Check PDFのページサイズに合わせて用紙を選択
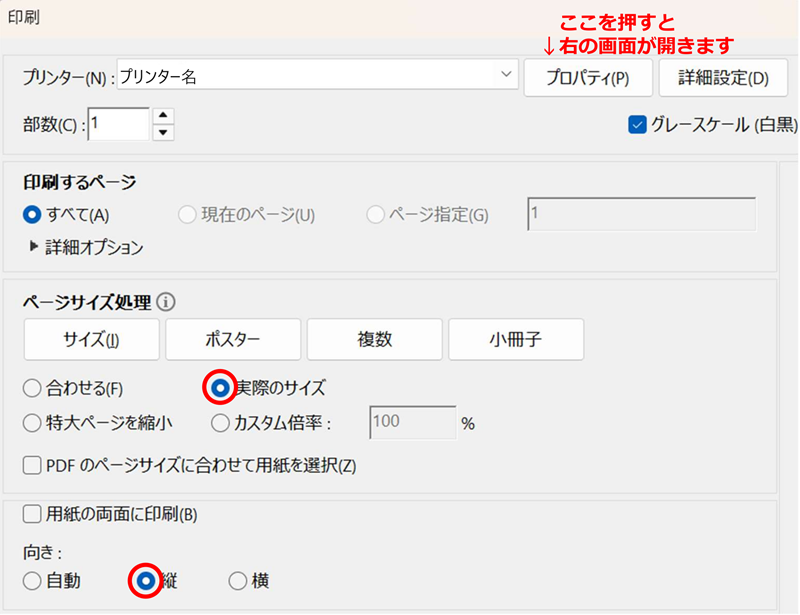Viewport: 800px width, 615px height. pos(32,465)
